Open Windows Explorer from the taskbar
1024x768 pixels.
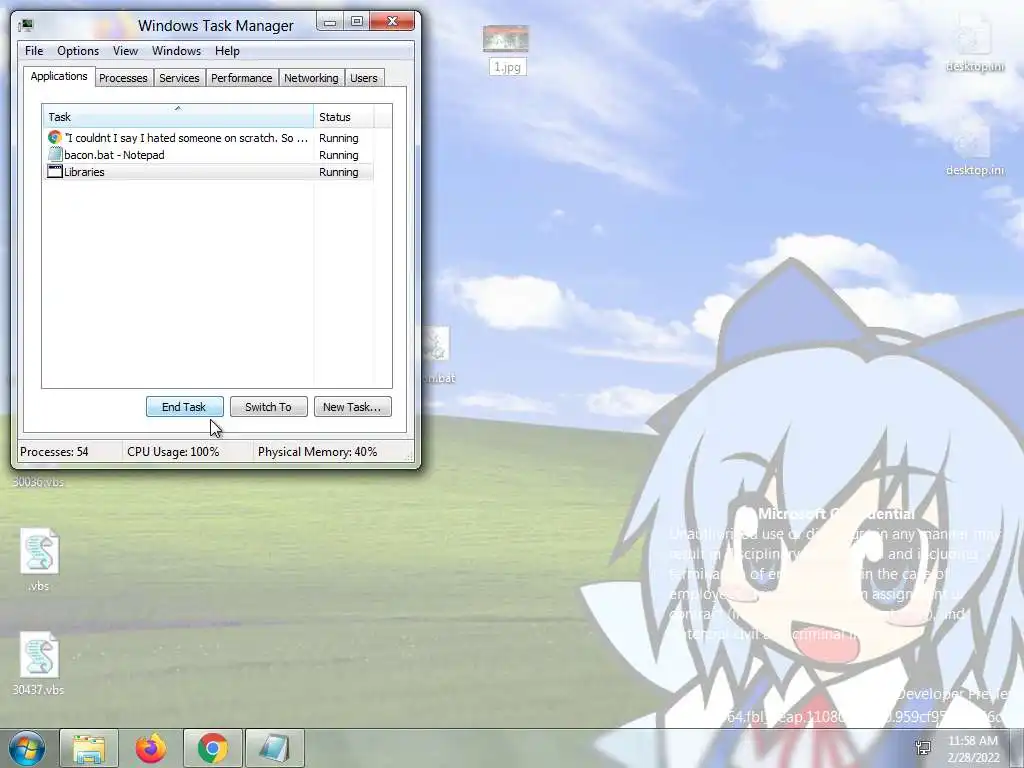(89, 748)
